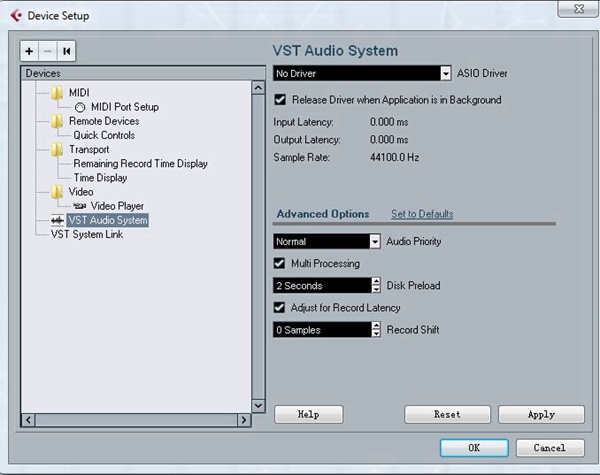Screen dimensions: 600x475
Task: Click the Set to Defaults link
Action: tap(422, 214)
